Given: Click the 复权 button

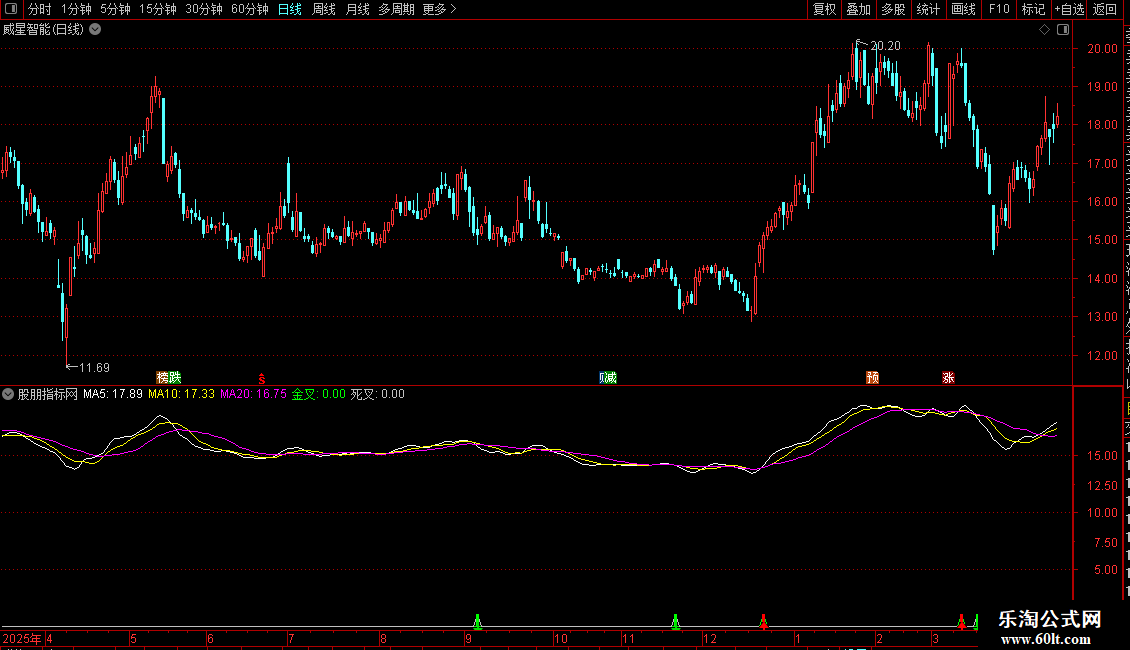Looking at the screenshot, I should [824, 9].
